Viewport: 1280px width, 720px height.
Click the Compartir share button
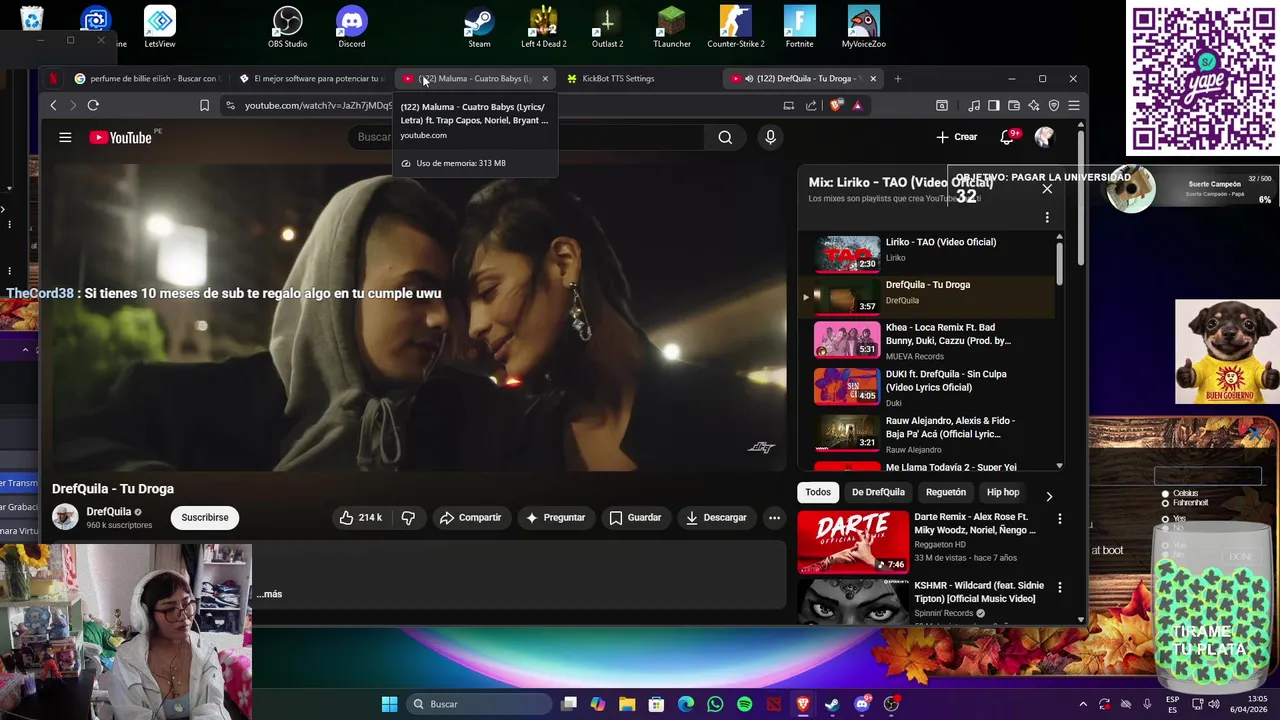coord(470,517)
